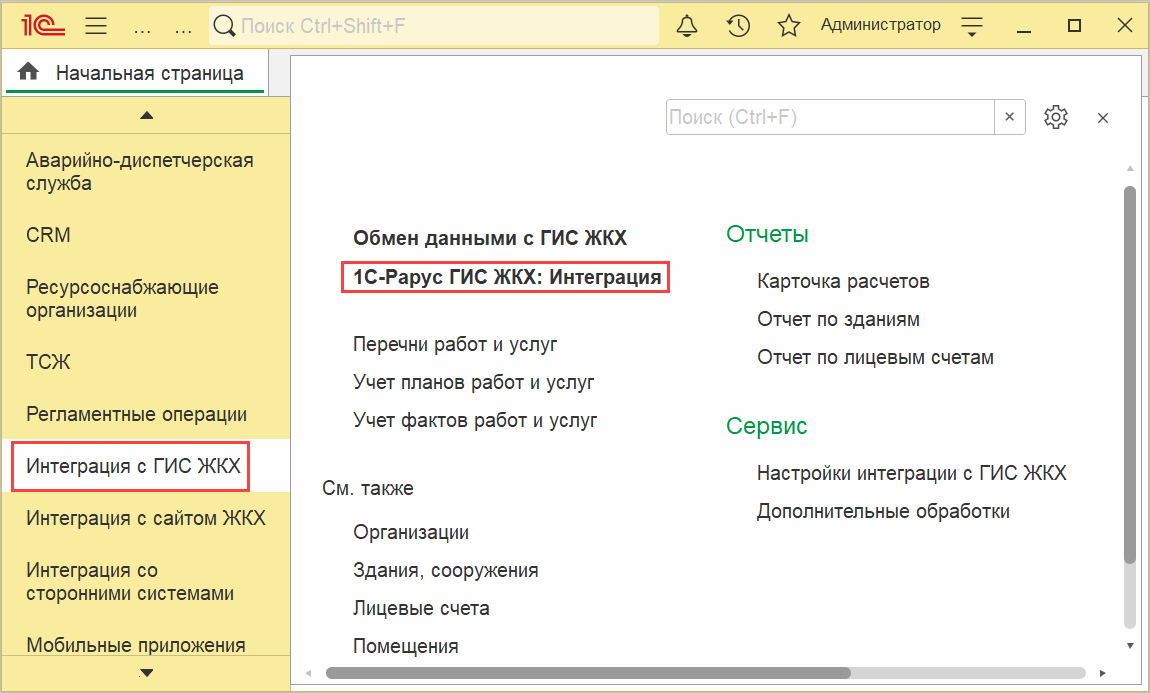The height and width of the screenshot is (693, 1150).
Task: Close the functions panel with X
Action: (1102, 118)
